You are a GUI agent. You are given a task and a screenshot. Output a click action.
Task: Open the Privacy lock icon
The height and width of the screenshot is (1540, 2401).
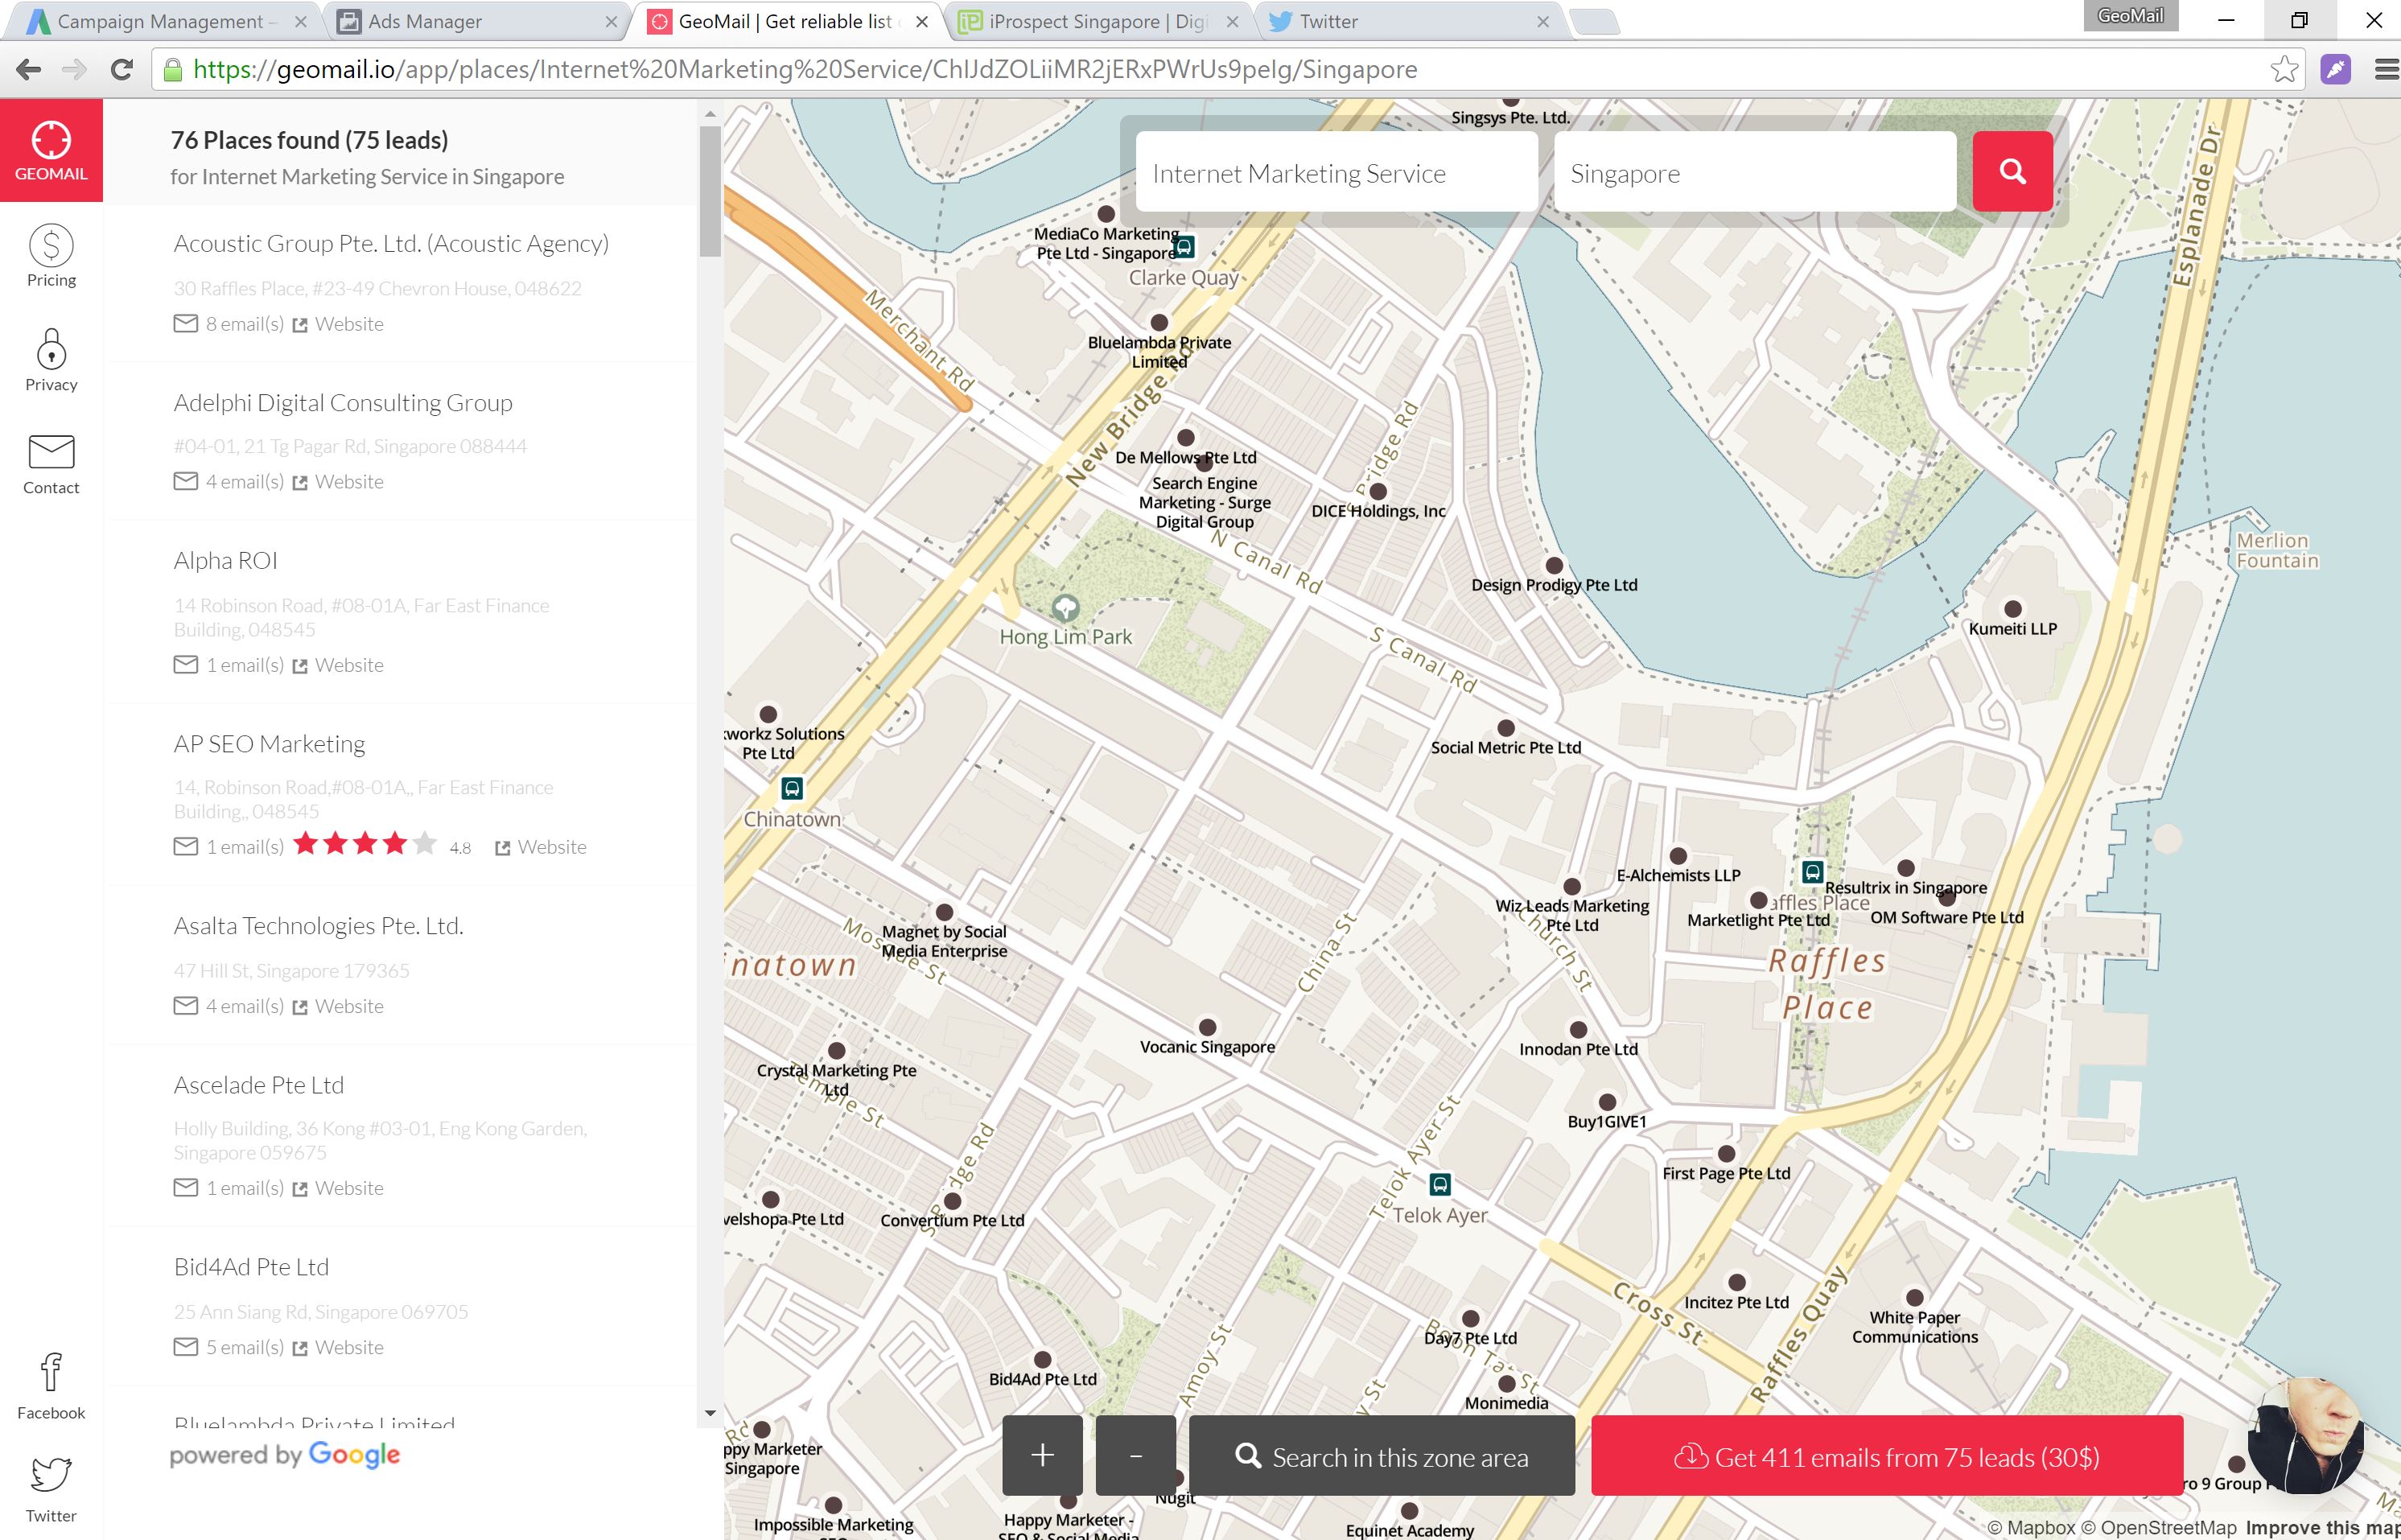pyautogui.click(x=51, y=349)
